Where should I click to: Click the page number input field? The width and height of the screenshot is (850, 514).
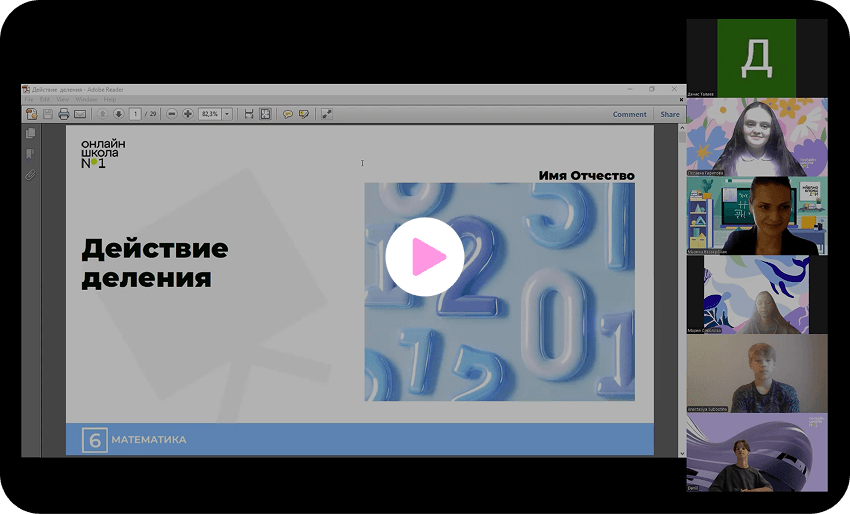[135, 114]
